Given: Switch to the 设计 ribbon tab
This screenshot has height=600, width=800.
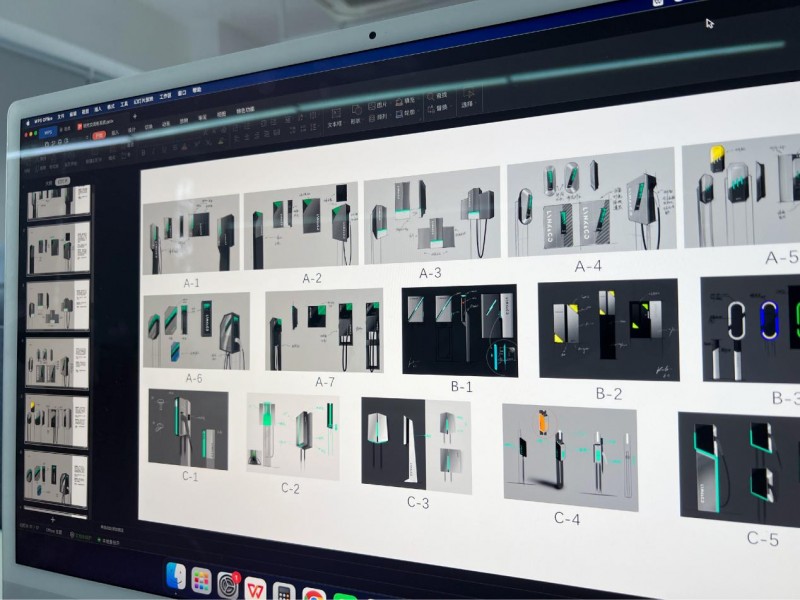Looking at the screenshot, I should (132, 130).
